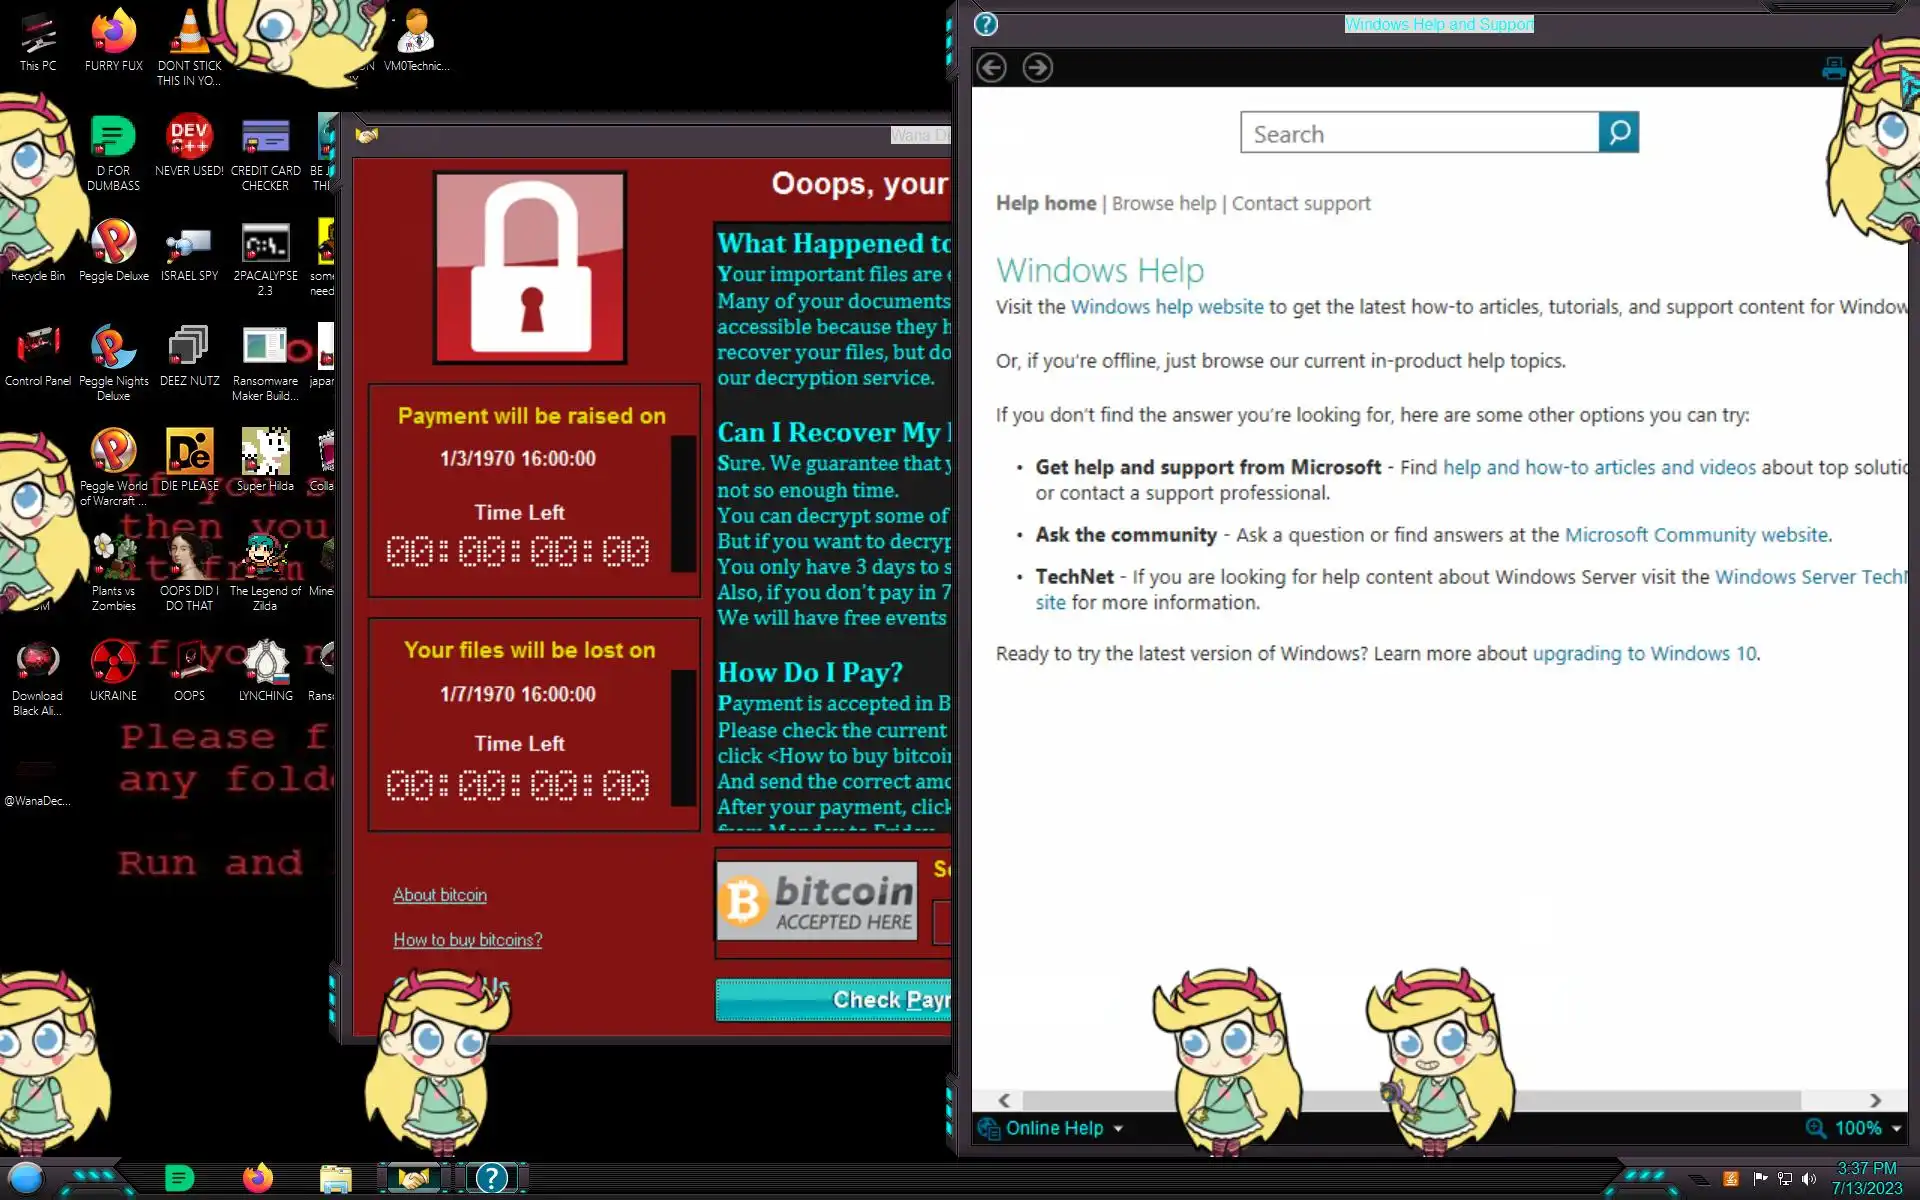Image resolution: width=1920 pixels, height=1200 pixels.
Task: Click Firefox icon in the taskbar
Action: (x=258, y=1178)
